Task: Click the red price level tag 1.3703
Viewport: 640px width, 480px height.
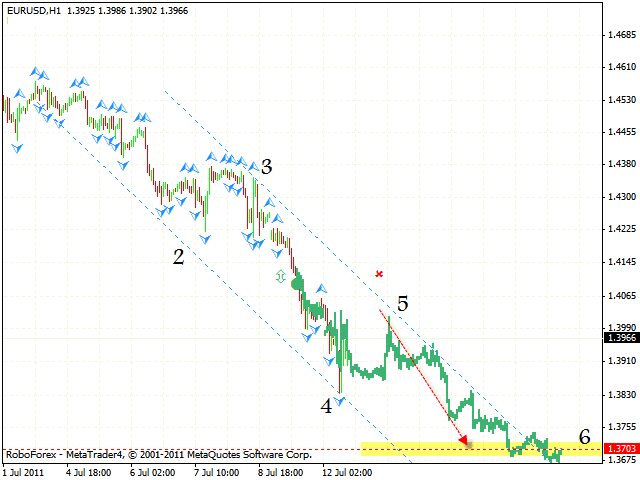Action: click(x=622, y=449)
